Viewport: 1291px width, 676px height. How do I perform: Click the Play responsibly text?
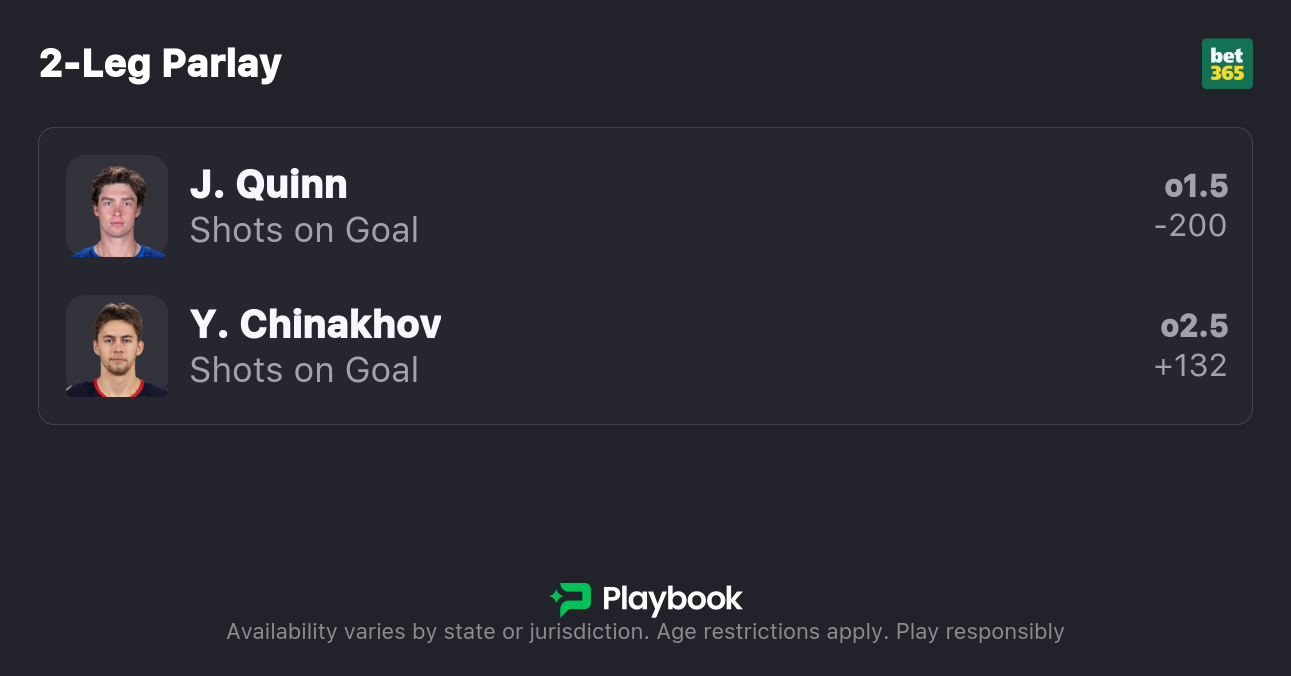pyautogui.click(x=980, y=632)
